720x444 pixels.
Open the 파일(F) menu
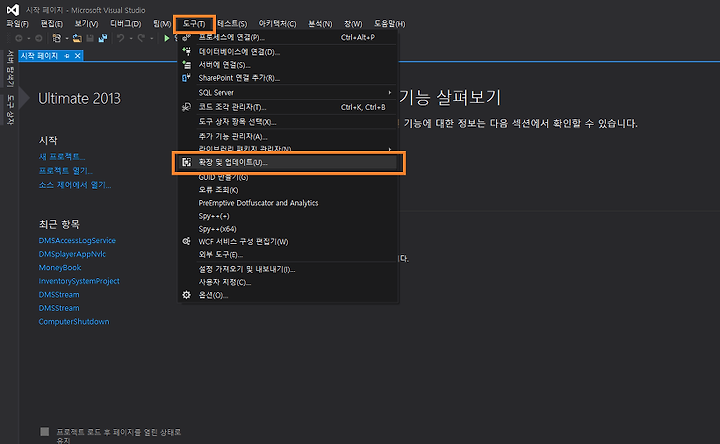click(x=17, y=24)
